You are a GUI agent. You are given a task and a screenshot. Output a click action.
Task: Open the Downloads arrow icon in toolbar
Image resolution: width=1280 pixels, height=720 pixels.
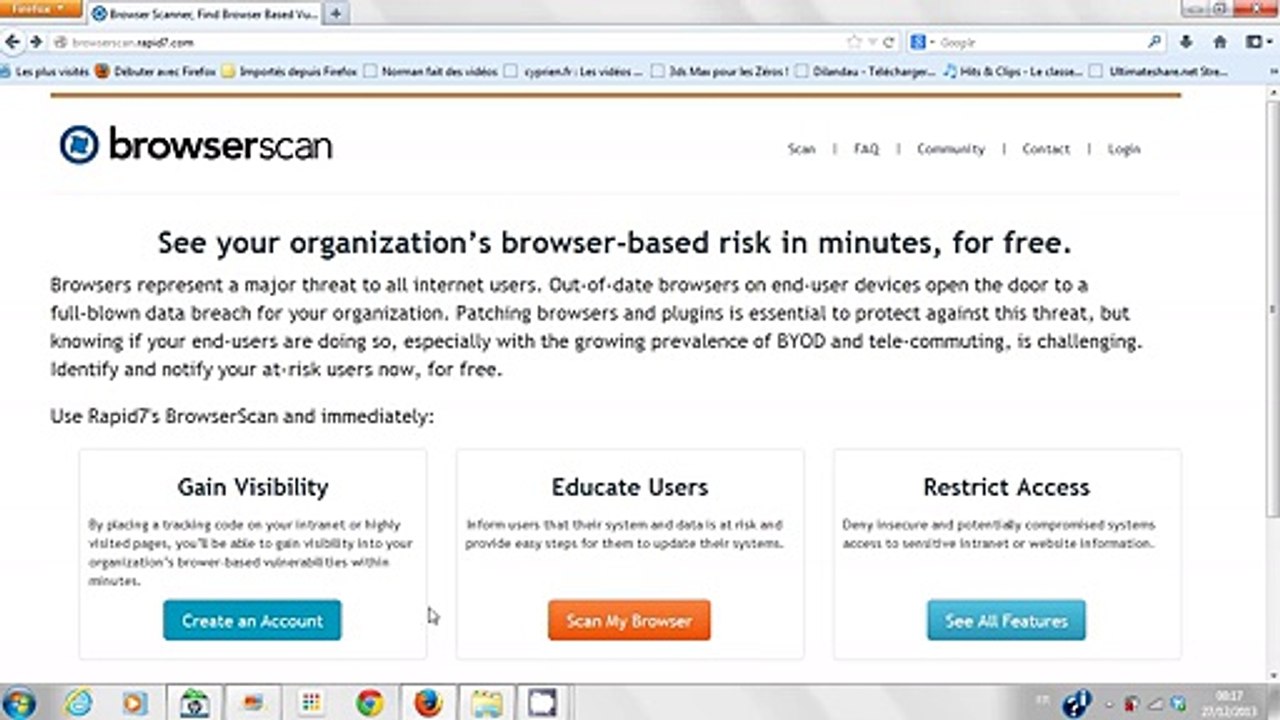1187,42
